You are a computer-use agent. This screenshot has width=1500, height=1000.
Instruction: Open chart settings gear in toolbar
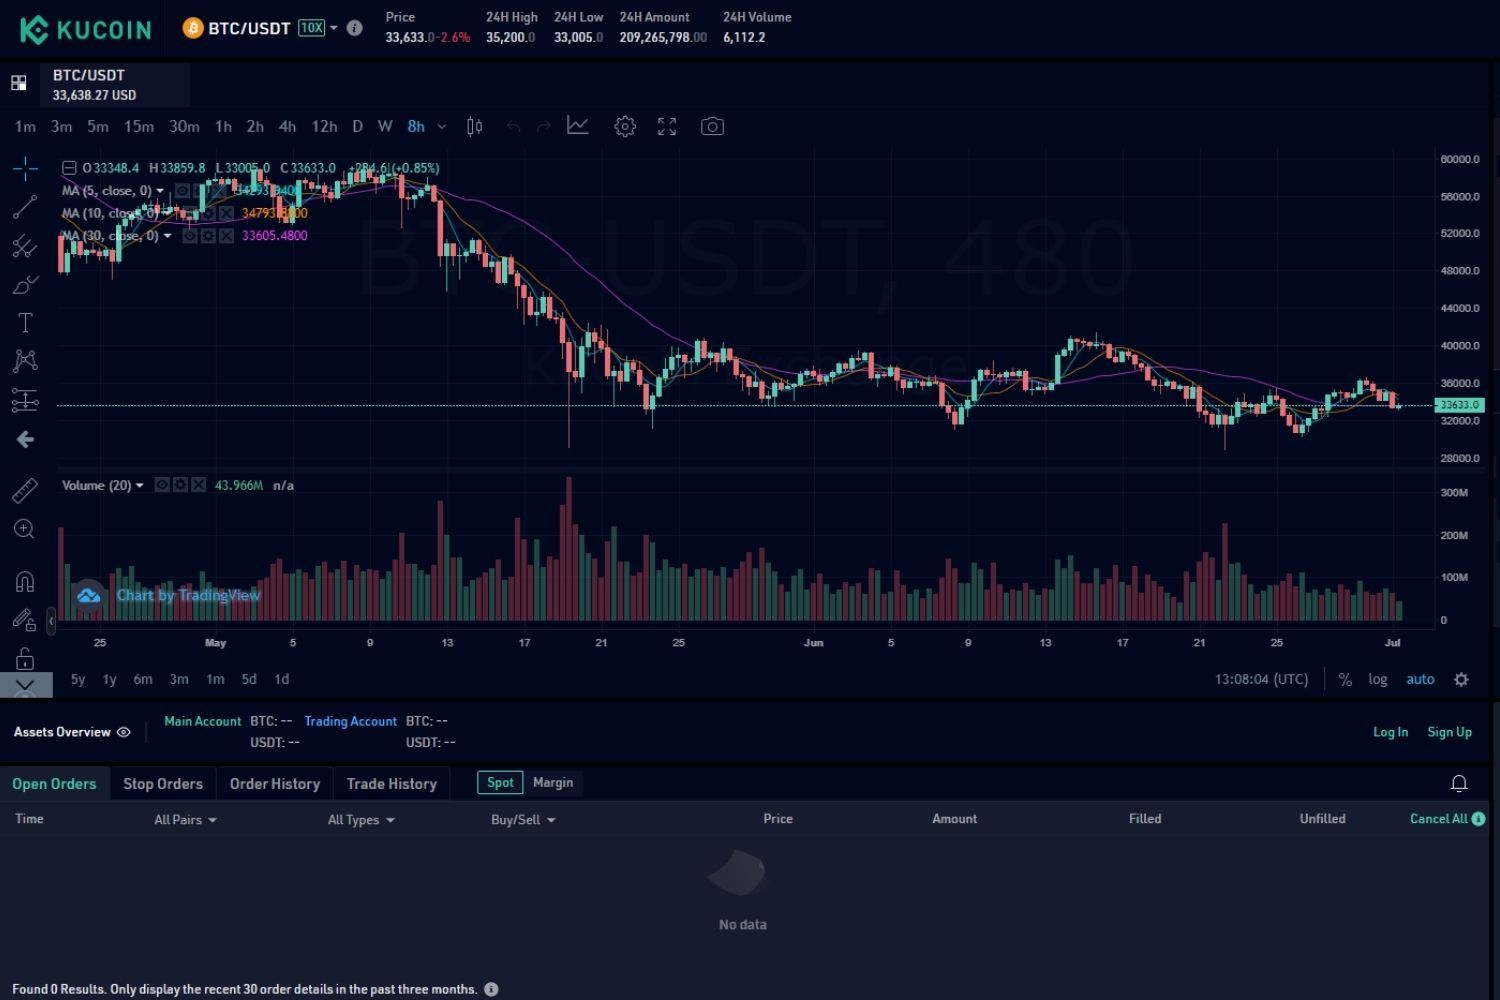pos(625,126)
